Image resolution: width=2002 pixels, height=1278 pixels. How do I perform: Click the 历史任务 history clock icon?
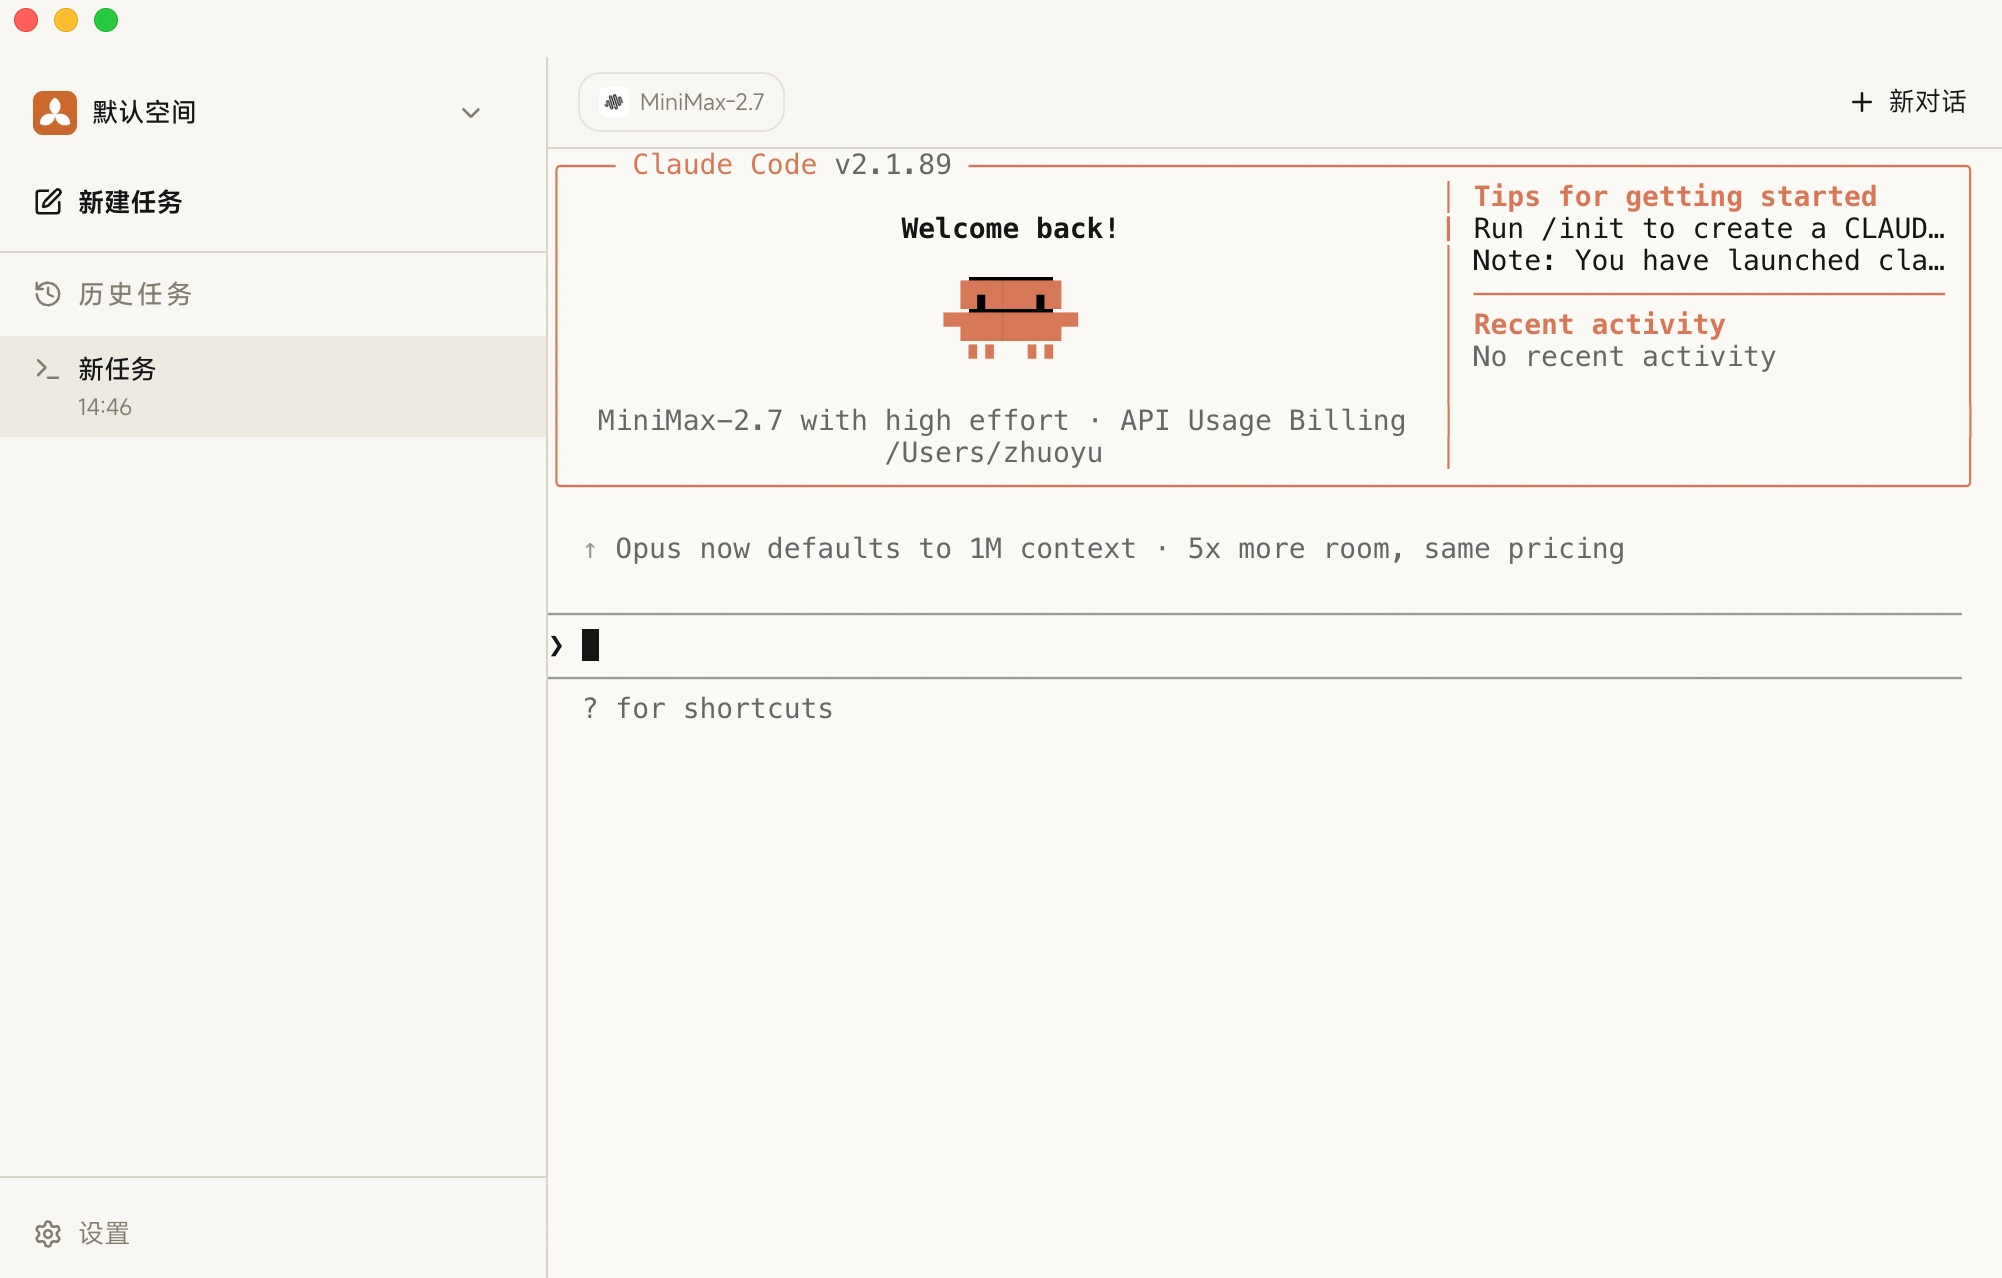click(48, 294)
